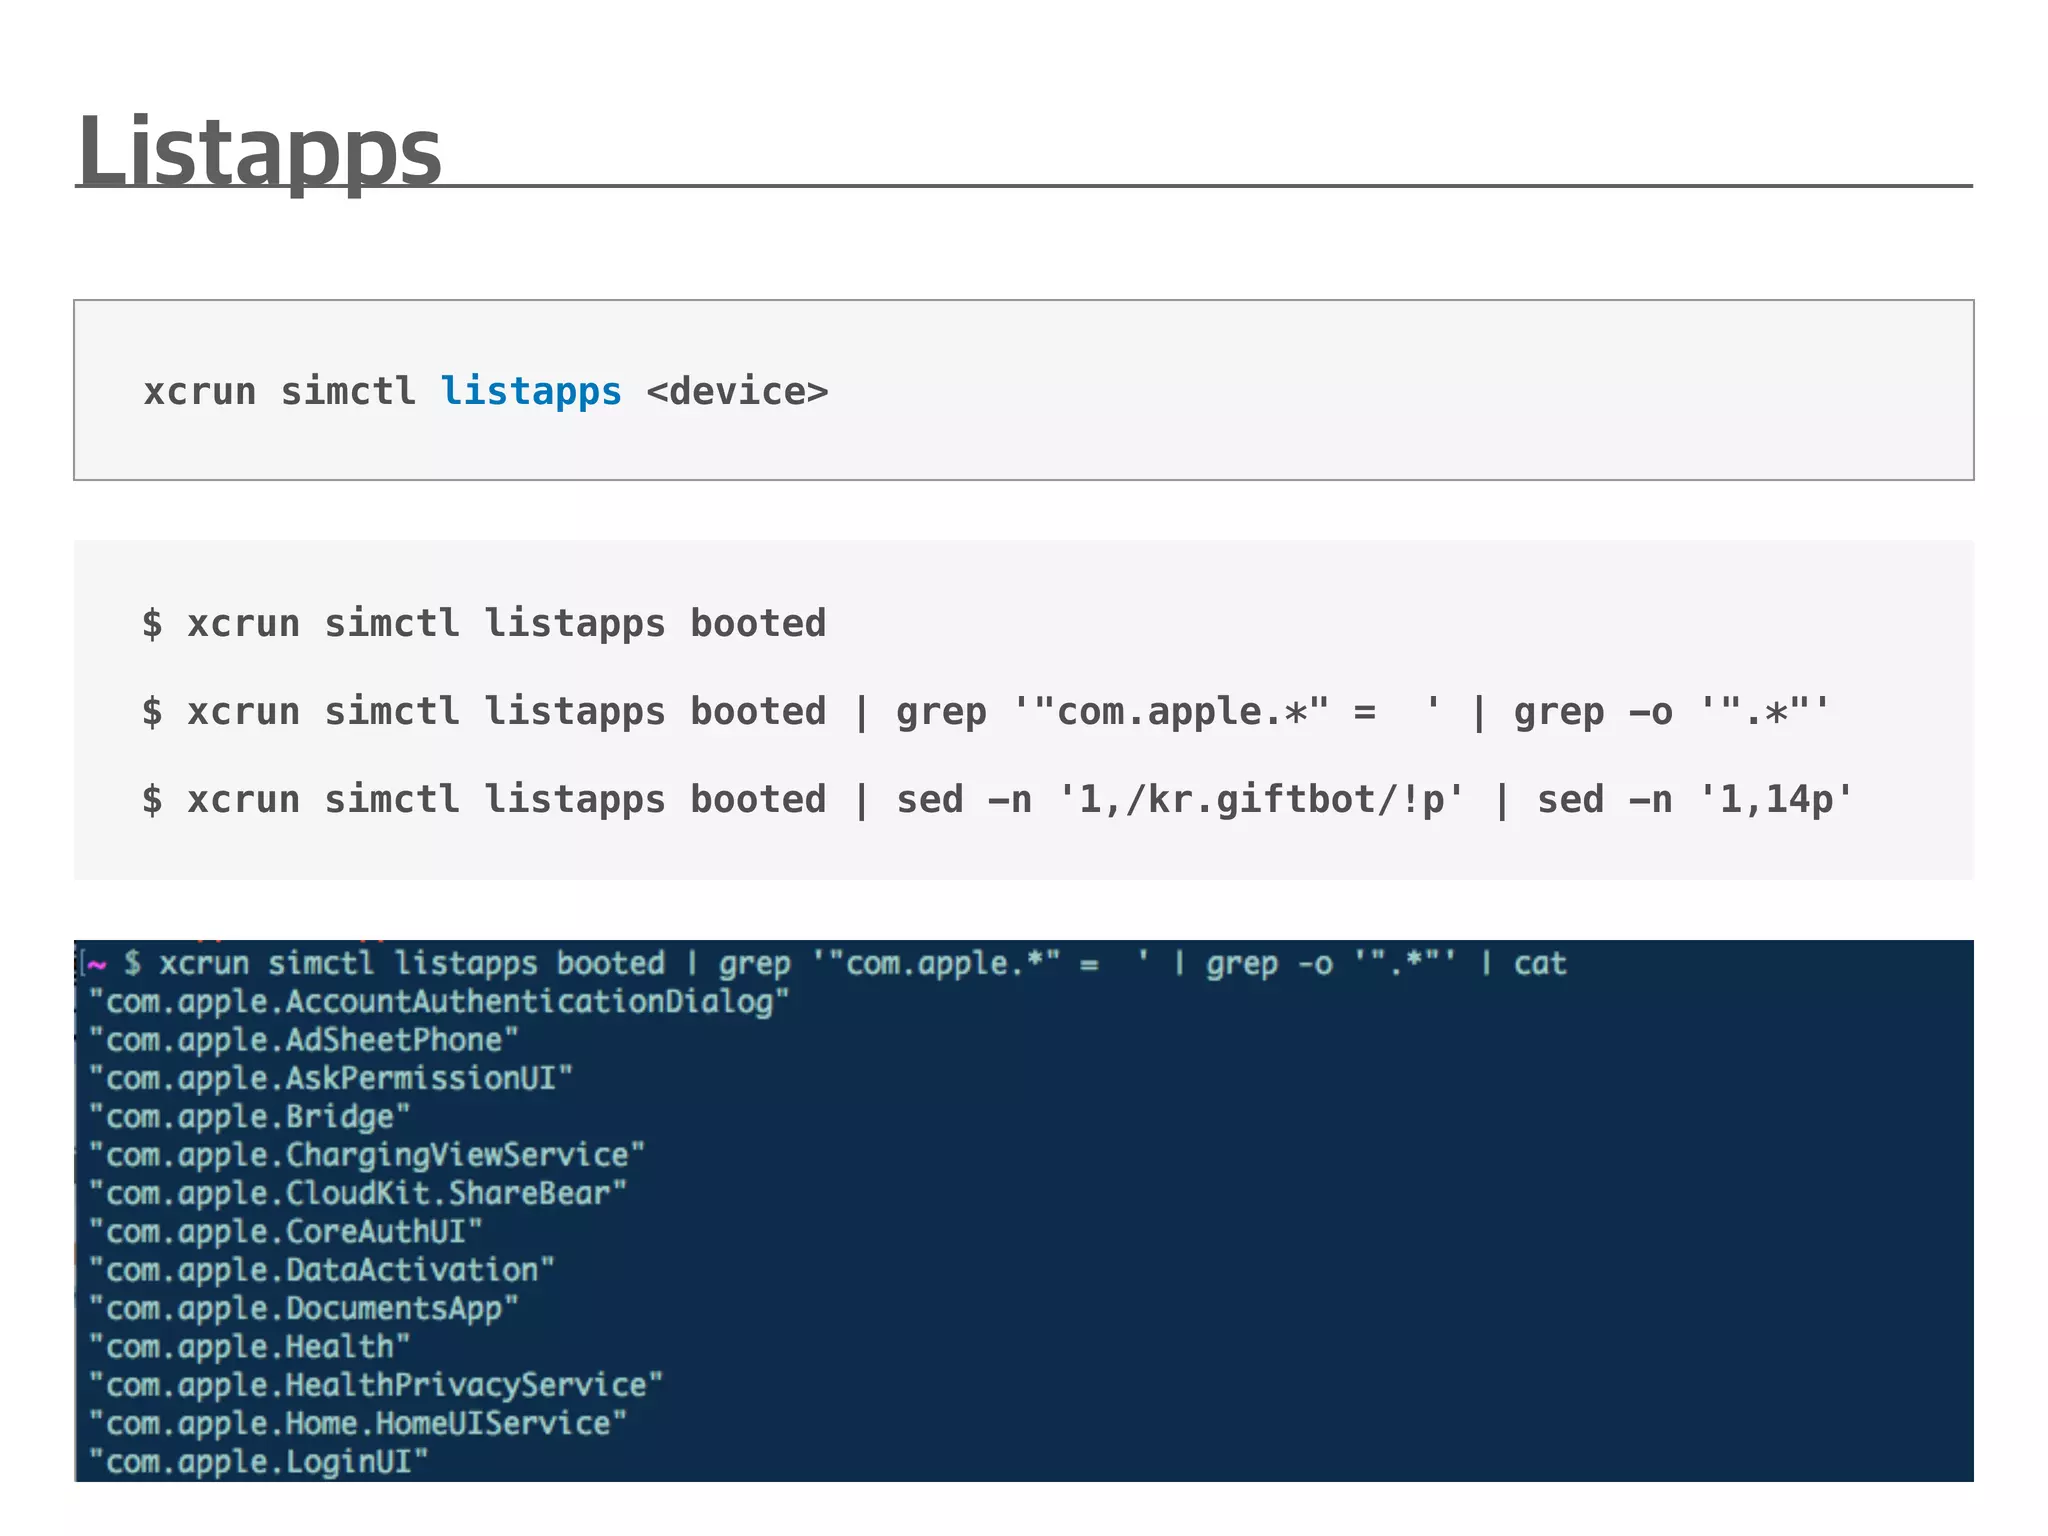The image size is (2048, 1536).
Task: Click the blue listapps keyword
Action: [531, 391]
